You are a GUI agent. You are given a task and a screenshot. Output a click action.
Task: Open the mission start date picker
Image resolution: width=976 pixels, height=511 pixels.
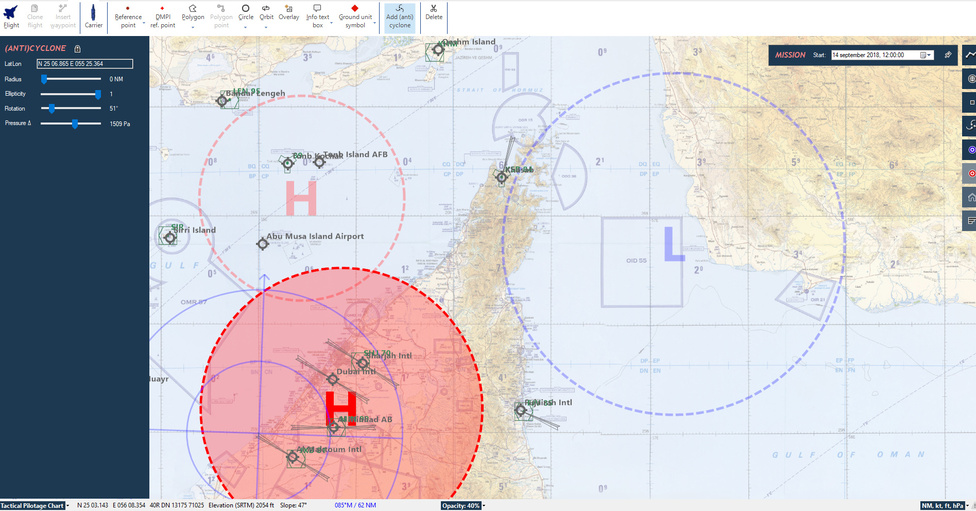point(926,55)
